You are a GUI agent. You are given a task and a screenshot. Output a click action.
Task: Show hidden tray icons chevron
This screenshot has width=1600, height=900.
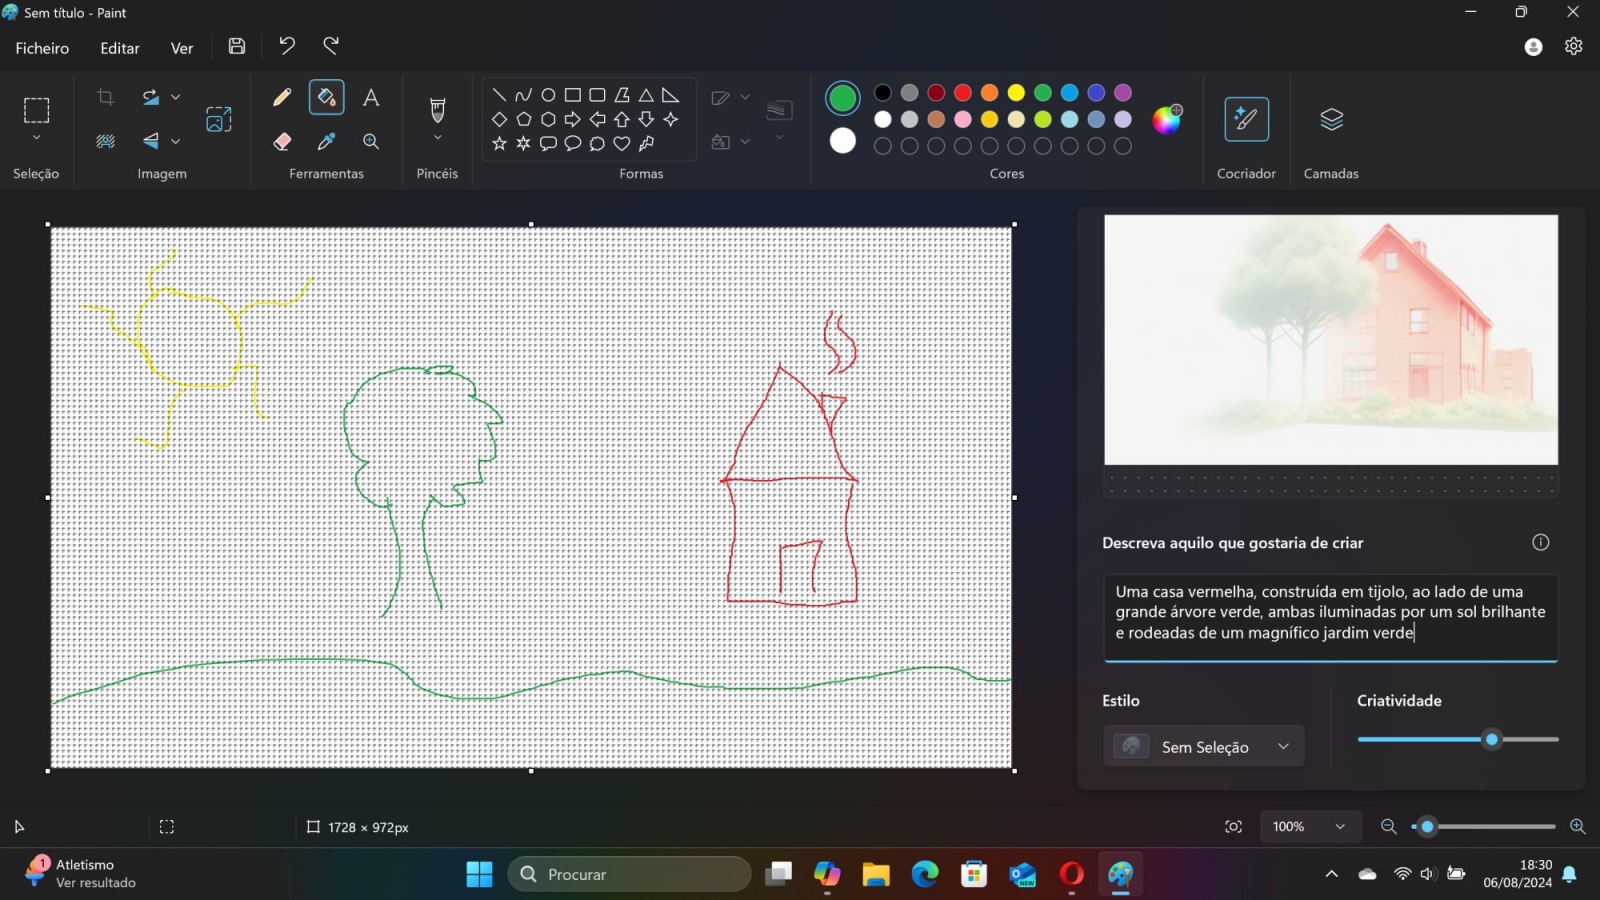click(x=1331, y=874)
